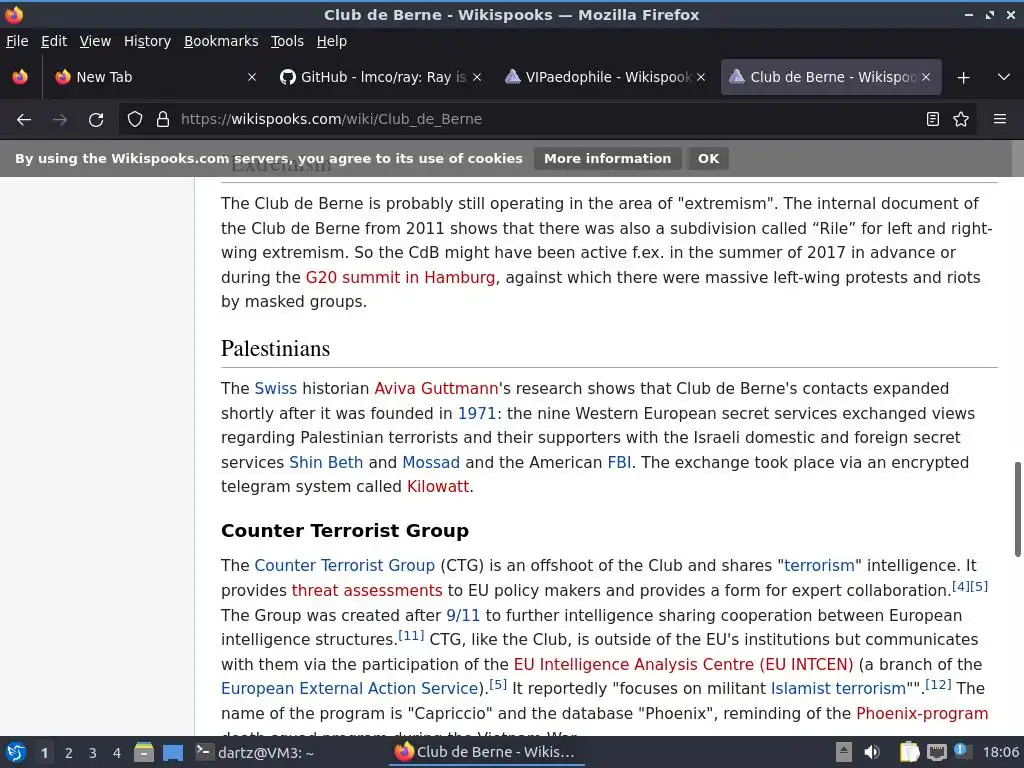Close the GitHub lmco/ray tab
This screenshot has height=768, width=1024.
pyautogui.click(x=477, y=77)
